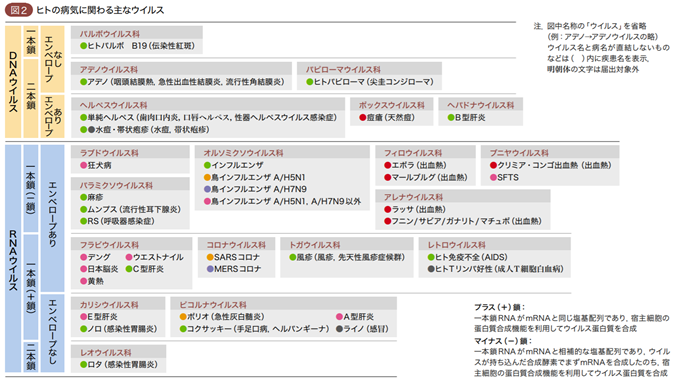
Task: Click the ヘルペスウイルス科 heading
Action: 114,105
